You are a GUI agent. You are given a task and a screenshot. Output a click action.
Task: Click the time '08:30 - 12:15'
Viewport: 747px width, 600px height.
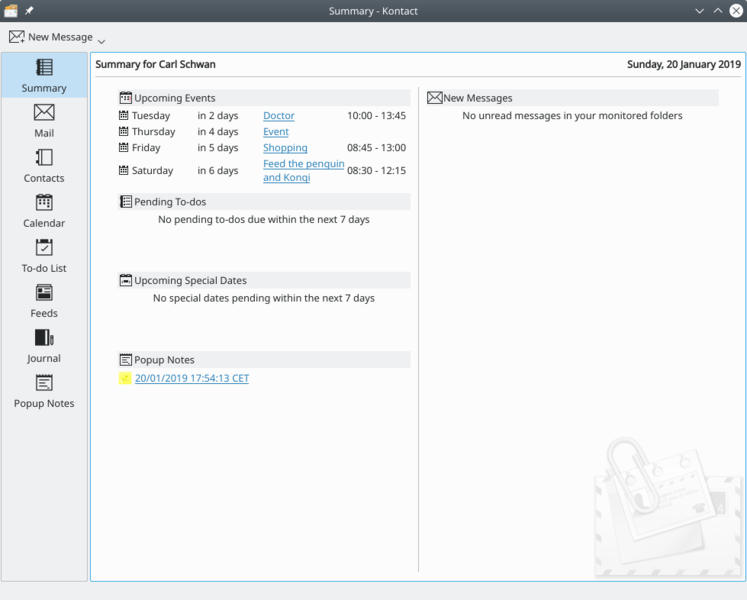tap(376, 170)
